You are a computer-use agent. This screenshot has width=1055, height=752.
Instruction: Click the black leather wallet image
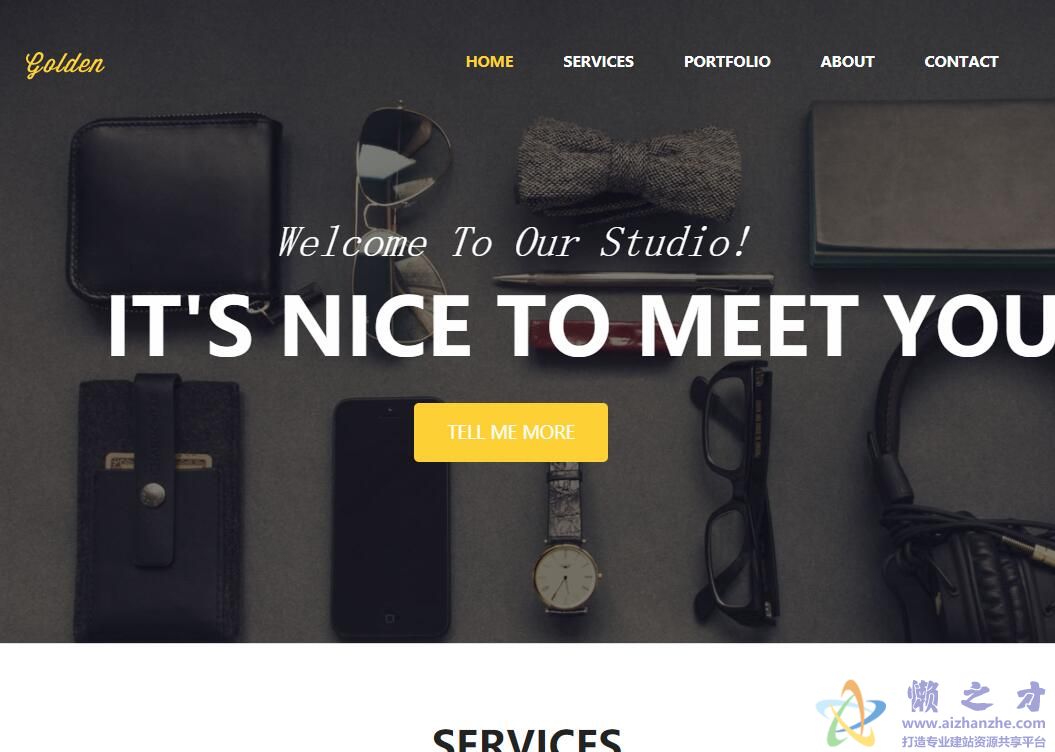pos(176,209)
